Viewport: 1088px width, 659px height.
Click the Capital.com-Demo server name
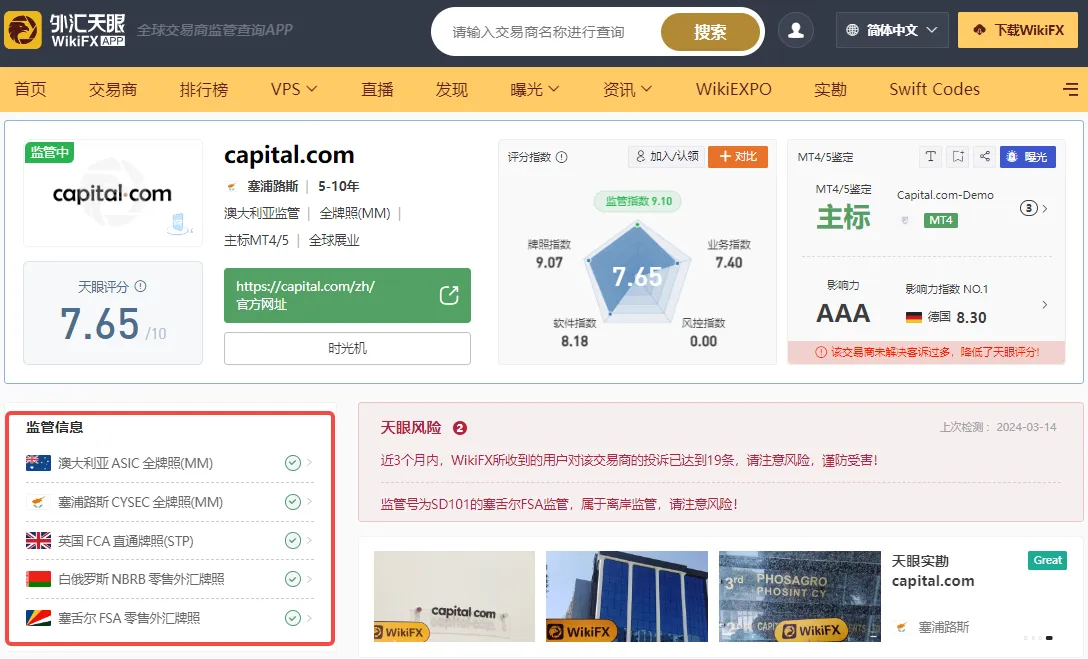click(x=945, y=195)
